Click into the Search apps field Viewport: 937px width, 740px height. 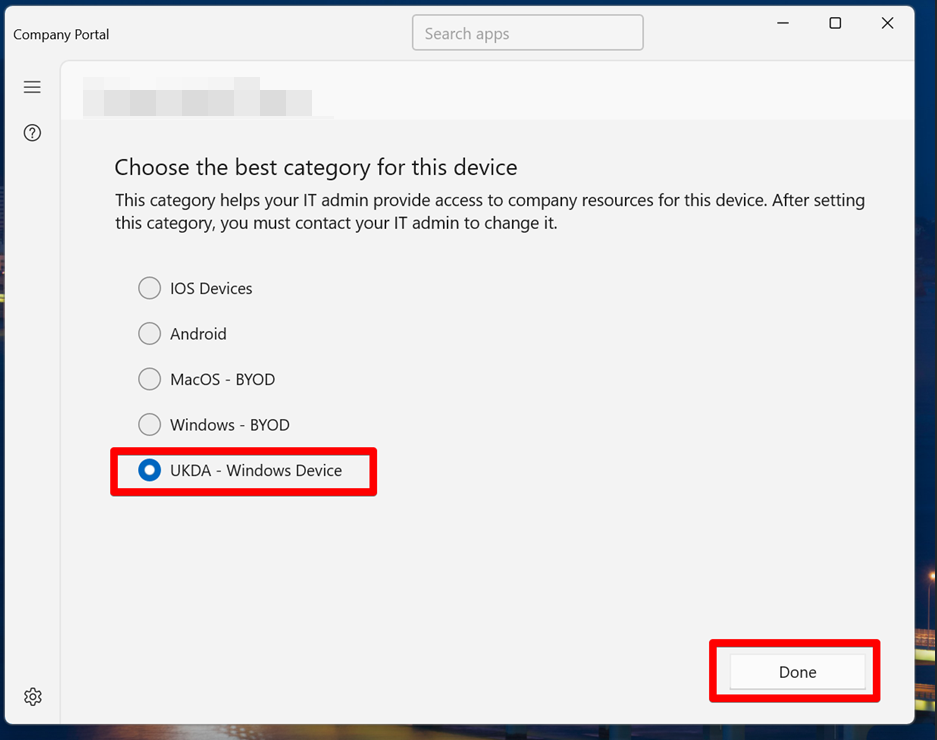pos(527,33)
